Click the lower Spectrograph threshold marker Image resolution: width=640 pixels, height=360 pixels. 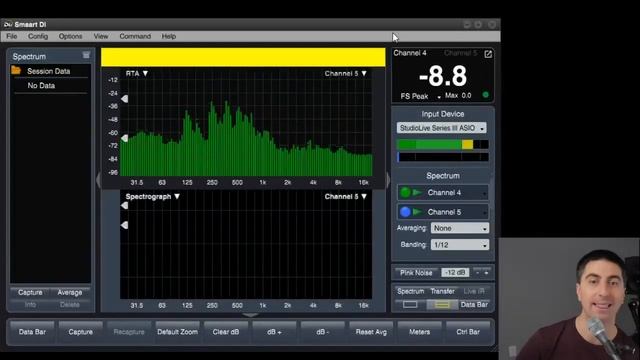(x=124, y=225)
